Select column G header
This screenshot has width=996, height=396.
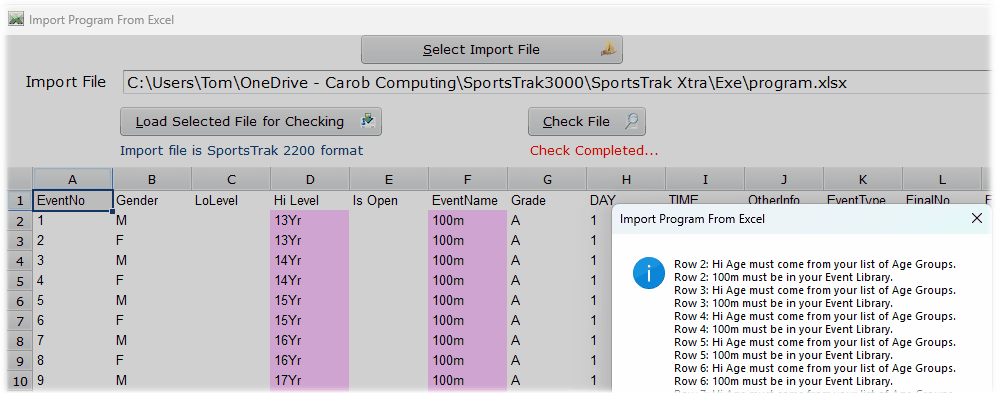pos(547,180)
